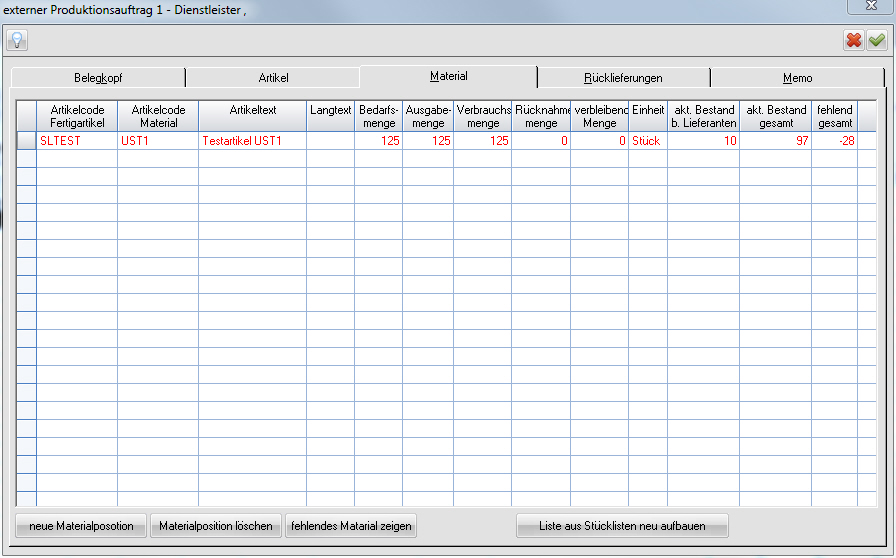Click the fehlend gesamt column header
Image resolution: width=896 pixels, height=558 pixels.
[834, 116]
